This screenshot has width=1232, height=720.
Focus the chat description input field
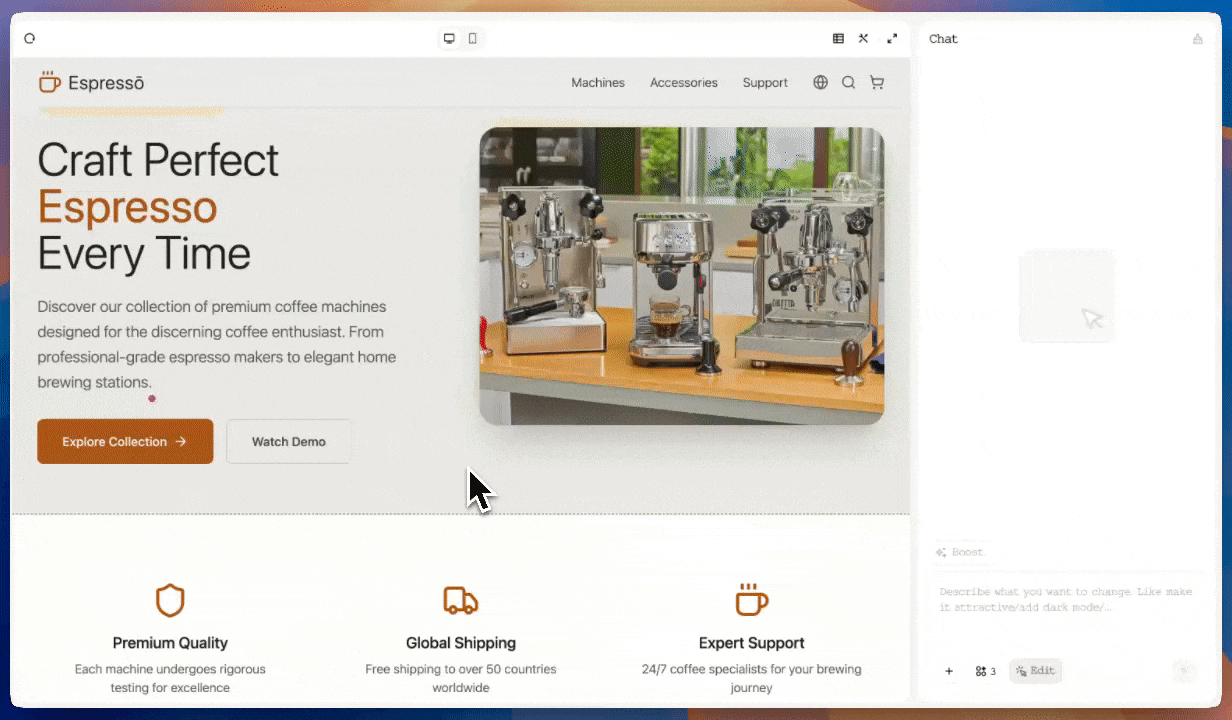point(1066,599)
